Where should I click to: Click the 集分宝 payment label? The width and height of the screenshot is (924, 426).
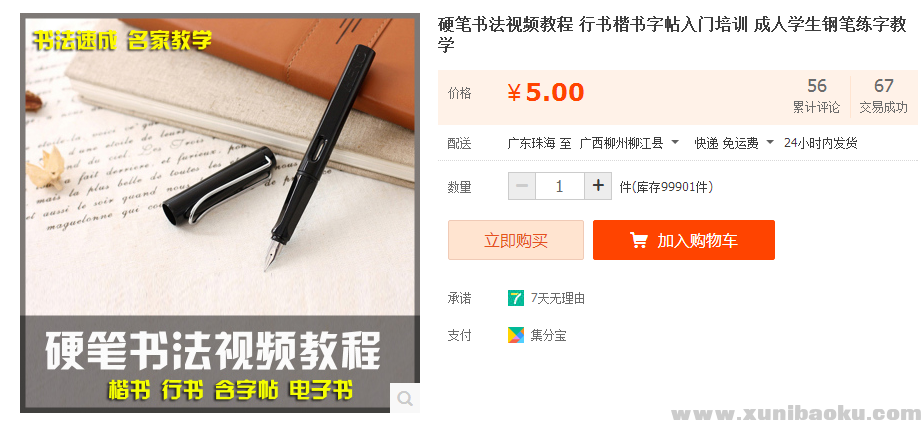[x=548, y=336]
